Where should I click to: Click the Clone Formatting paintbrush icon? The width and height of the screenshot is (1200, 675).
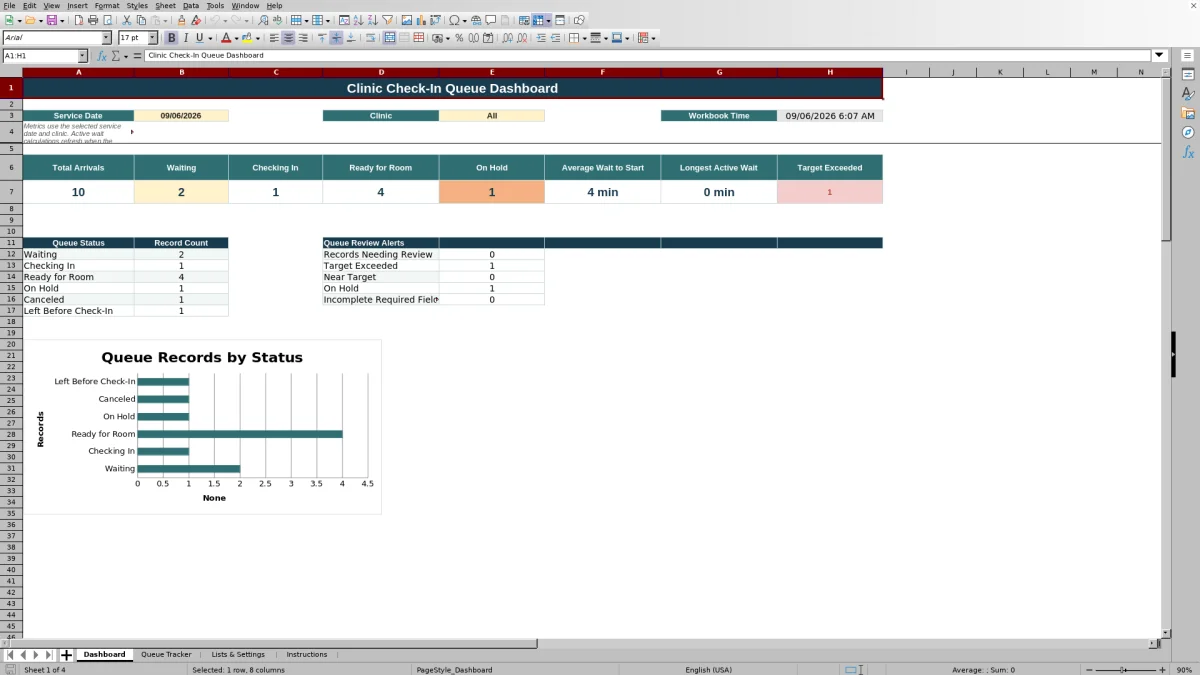click(181, 20)
